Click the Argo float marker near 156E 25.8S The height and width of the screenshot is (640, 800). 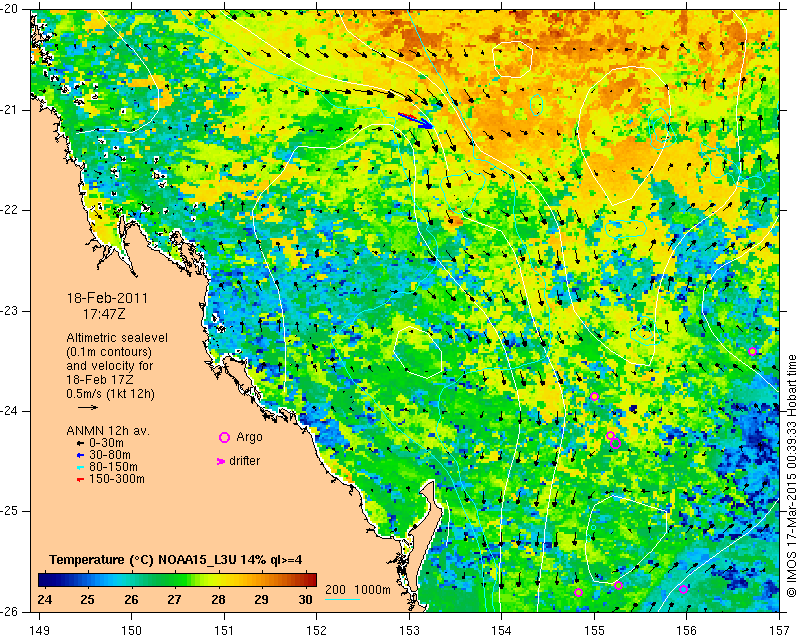tap(684, 589)
